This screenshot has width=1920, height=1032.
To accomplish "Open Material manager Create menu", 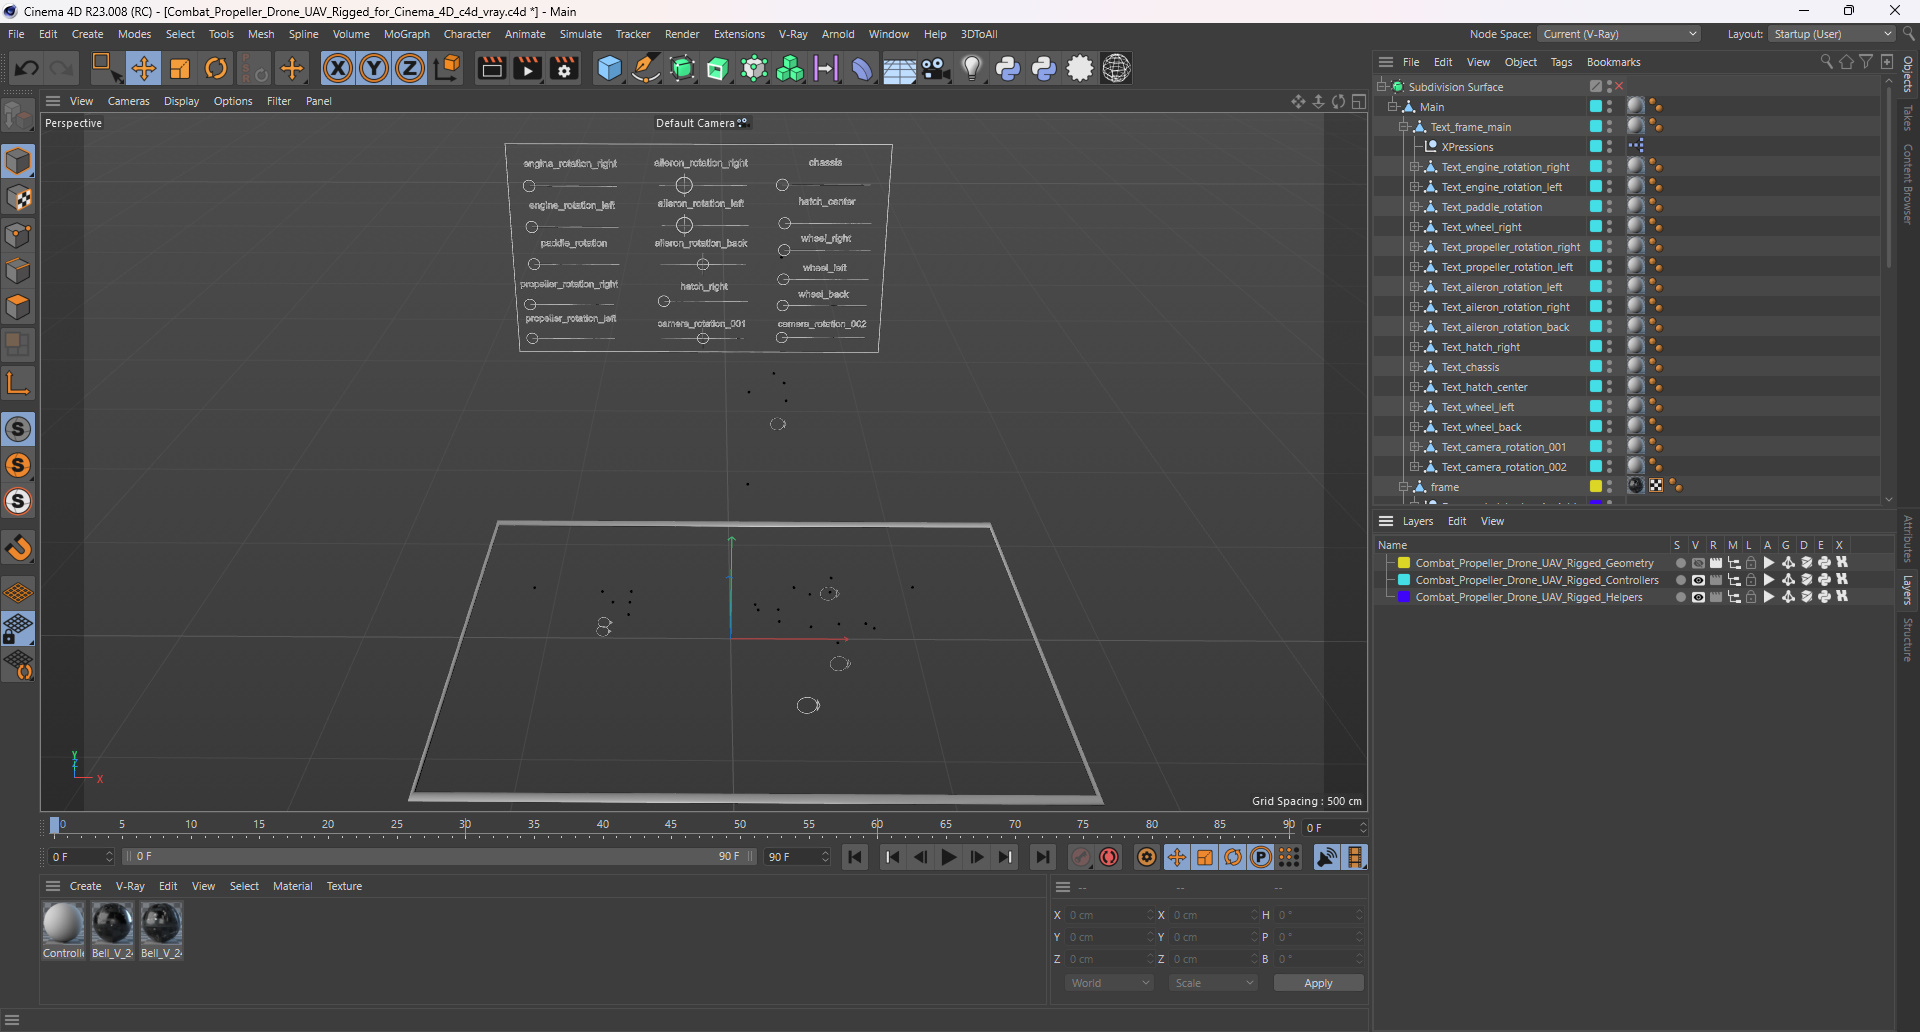I will pyautogui.click(x=85, y=886).
